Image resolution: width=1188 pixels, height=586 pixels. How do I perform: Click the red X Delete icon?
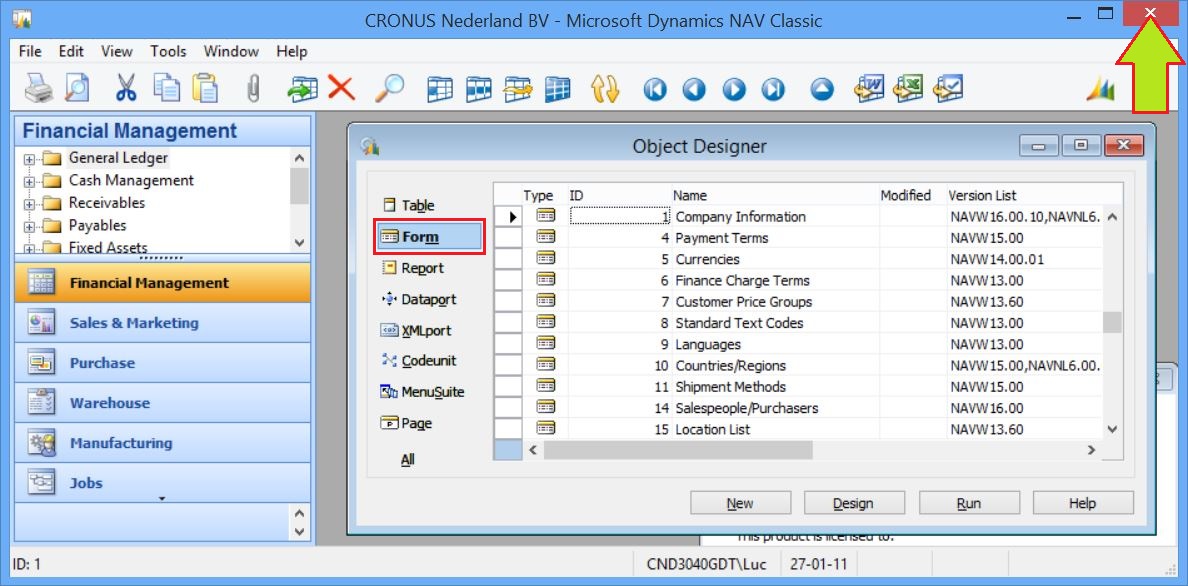point(342,88)
